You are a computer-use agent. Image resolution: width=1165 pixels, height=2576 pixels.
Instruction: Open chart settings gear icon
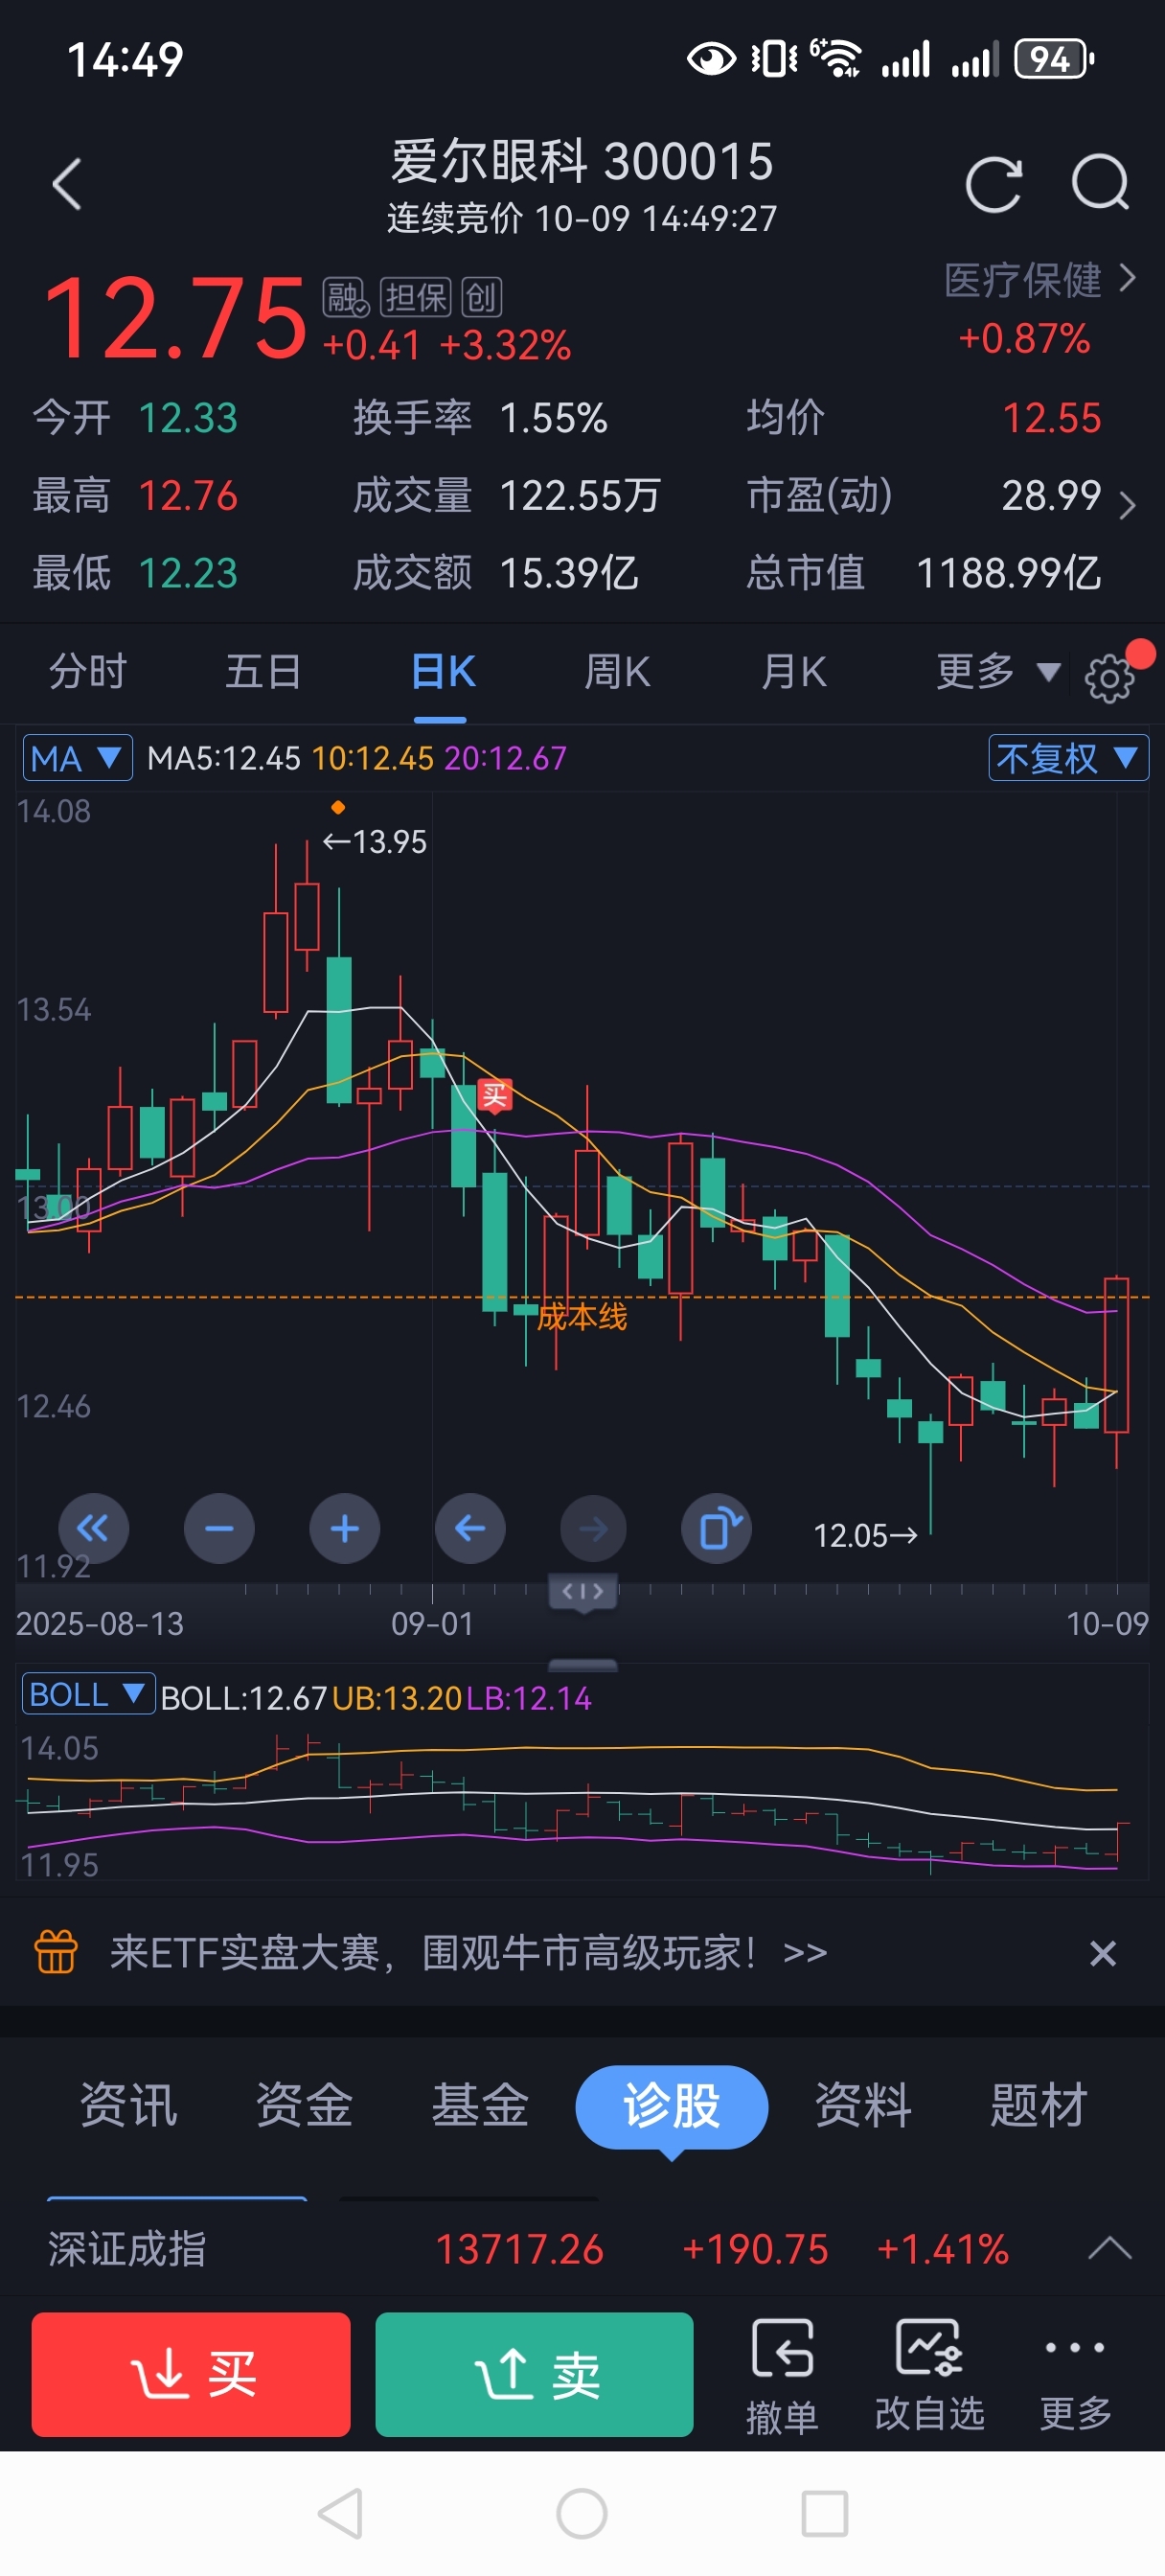click(x=1109, y=678)
